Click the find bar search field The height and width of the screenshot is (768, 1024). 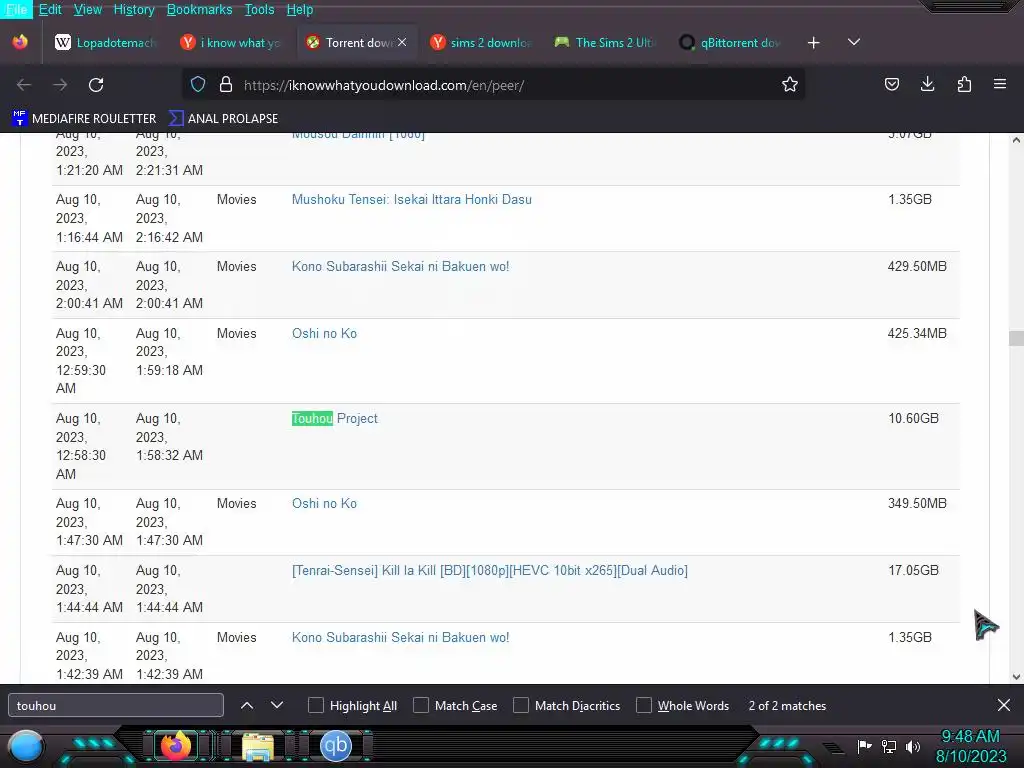point(116,705)
